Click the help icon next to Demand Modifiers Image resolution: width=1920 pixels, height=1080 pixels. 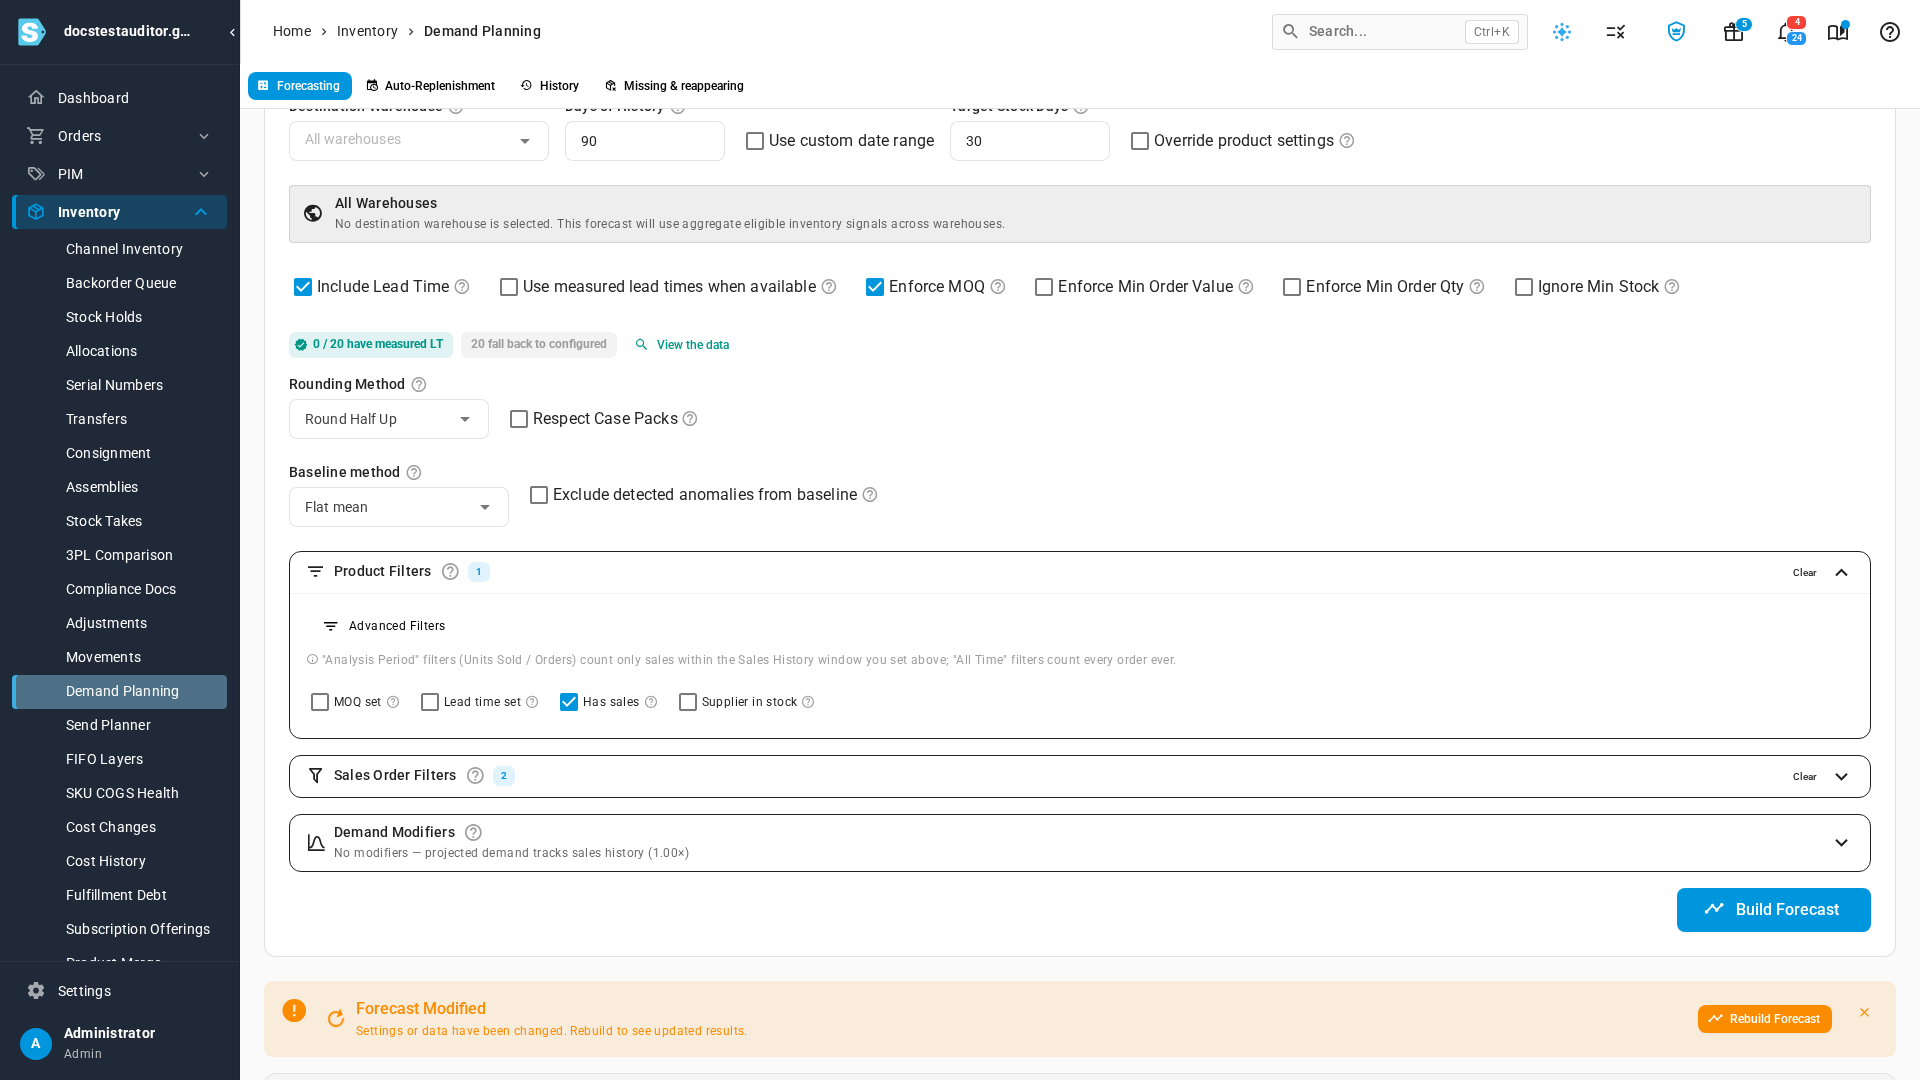tap(473, 833)
